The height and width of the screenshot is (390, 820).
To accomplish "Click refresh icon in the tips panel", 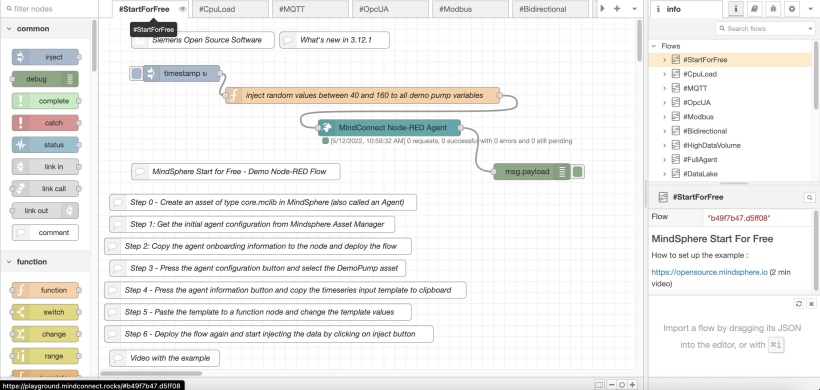I will coord(799,304).
